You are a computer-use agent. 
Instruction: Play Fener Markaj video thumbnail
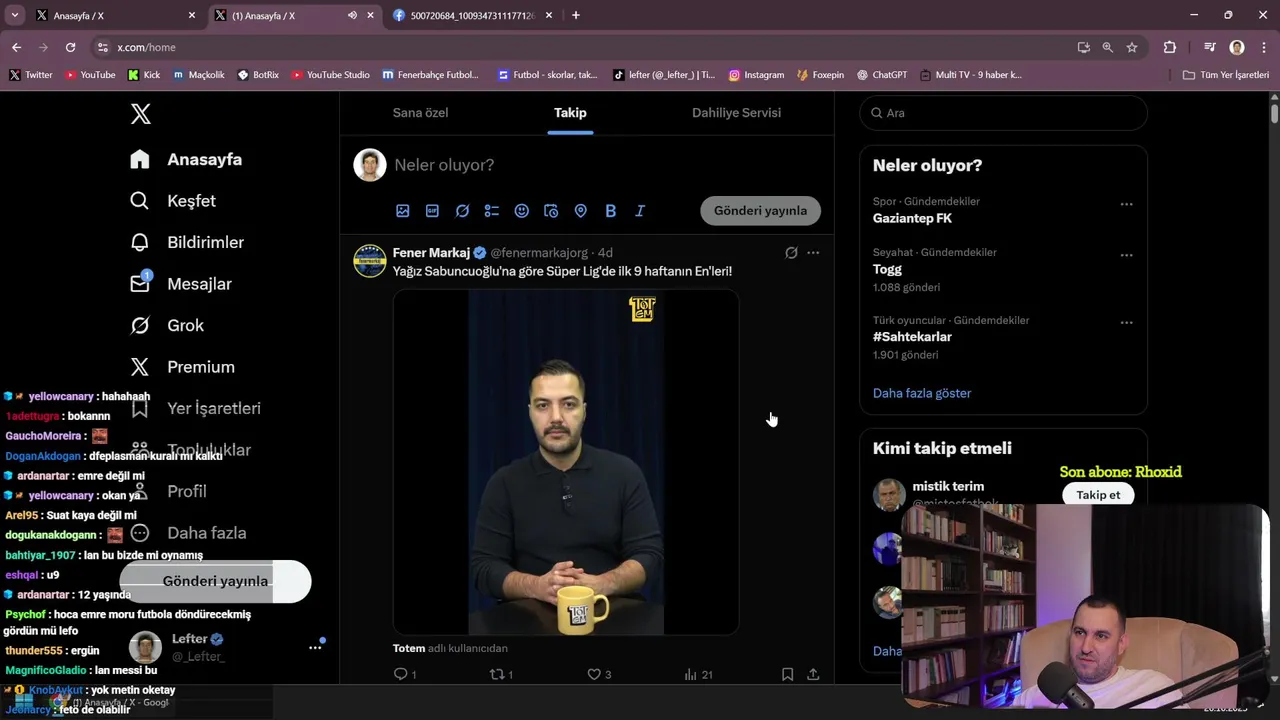pyautogui.click(x=566, y=463)
